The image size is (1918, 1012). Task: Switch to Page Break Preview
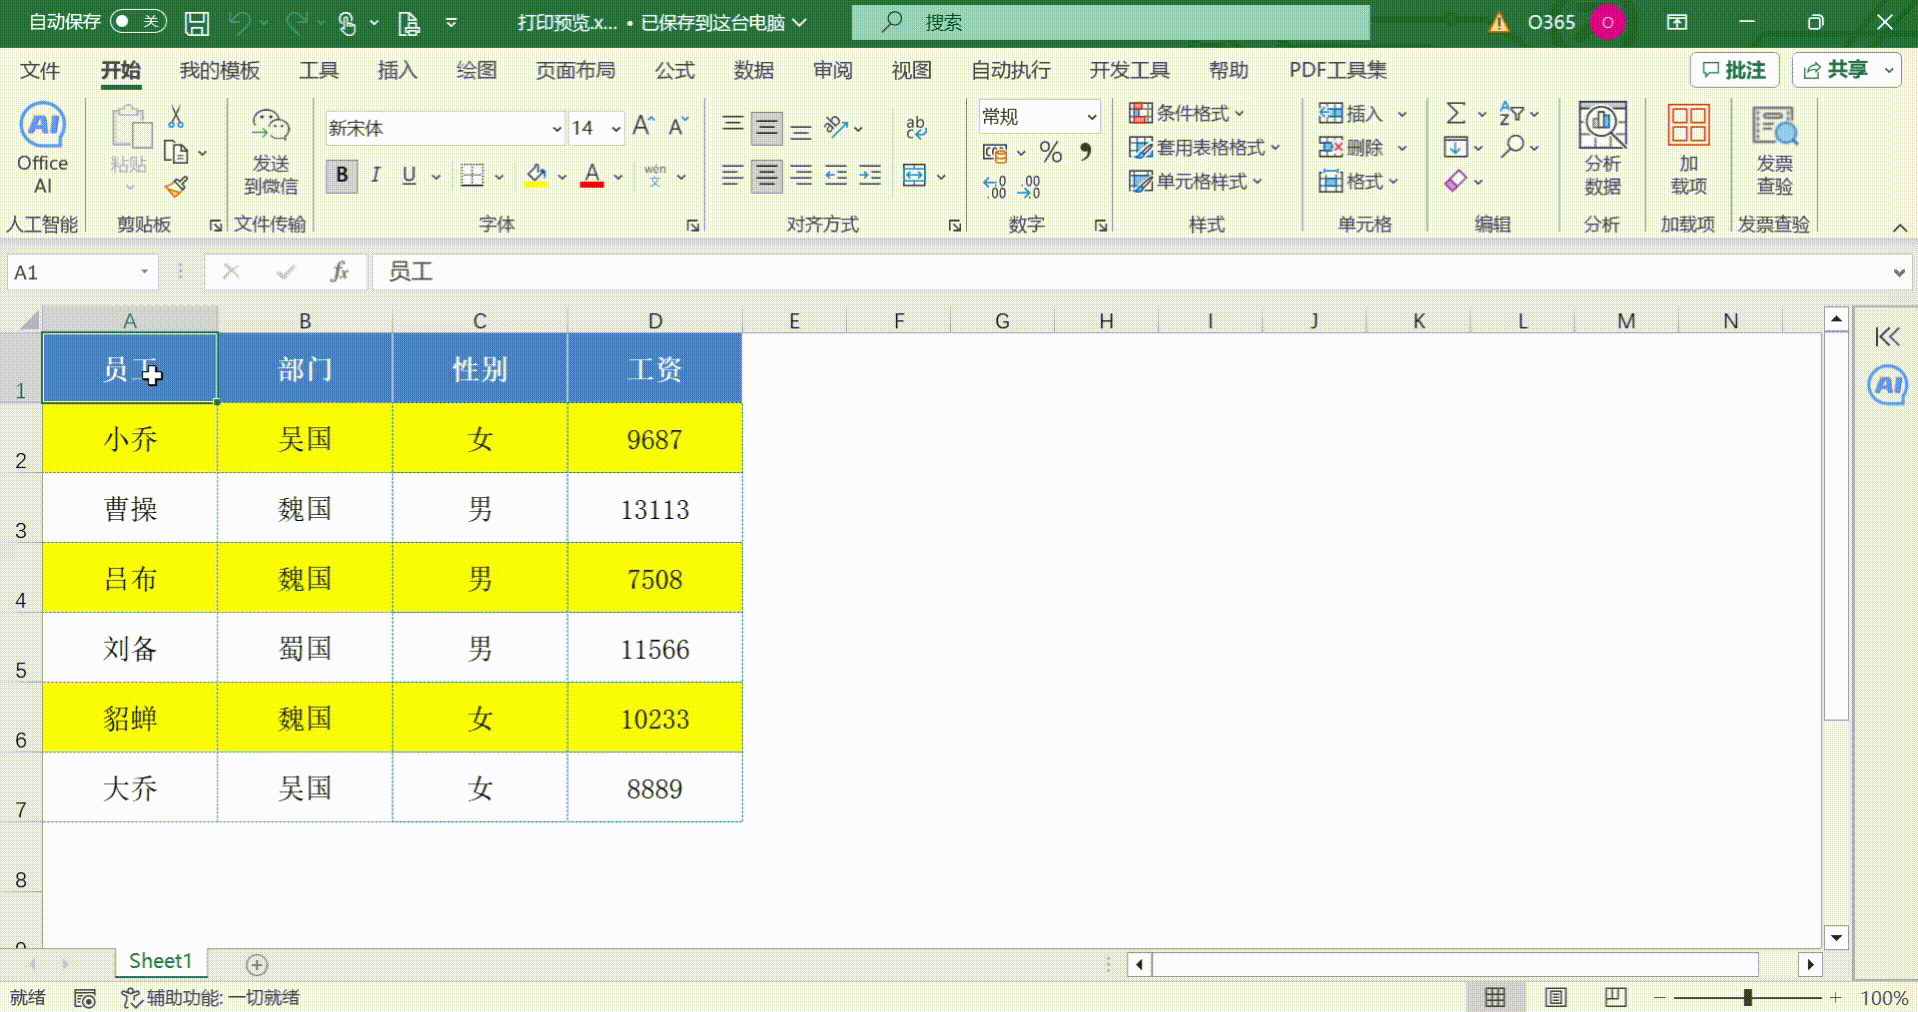[1615, 997]
